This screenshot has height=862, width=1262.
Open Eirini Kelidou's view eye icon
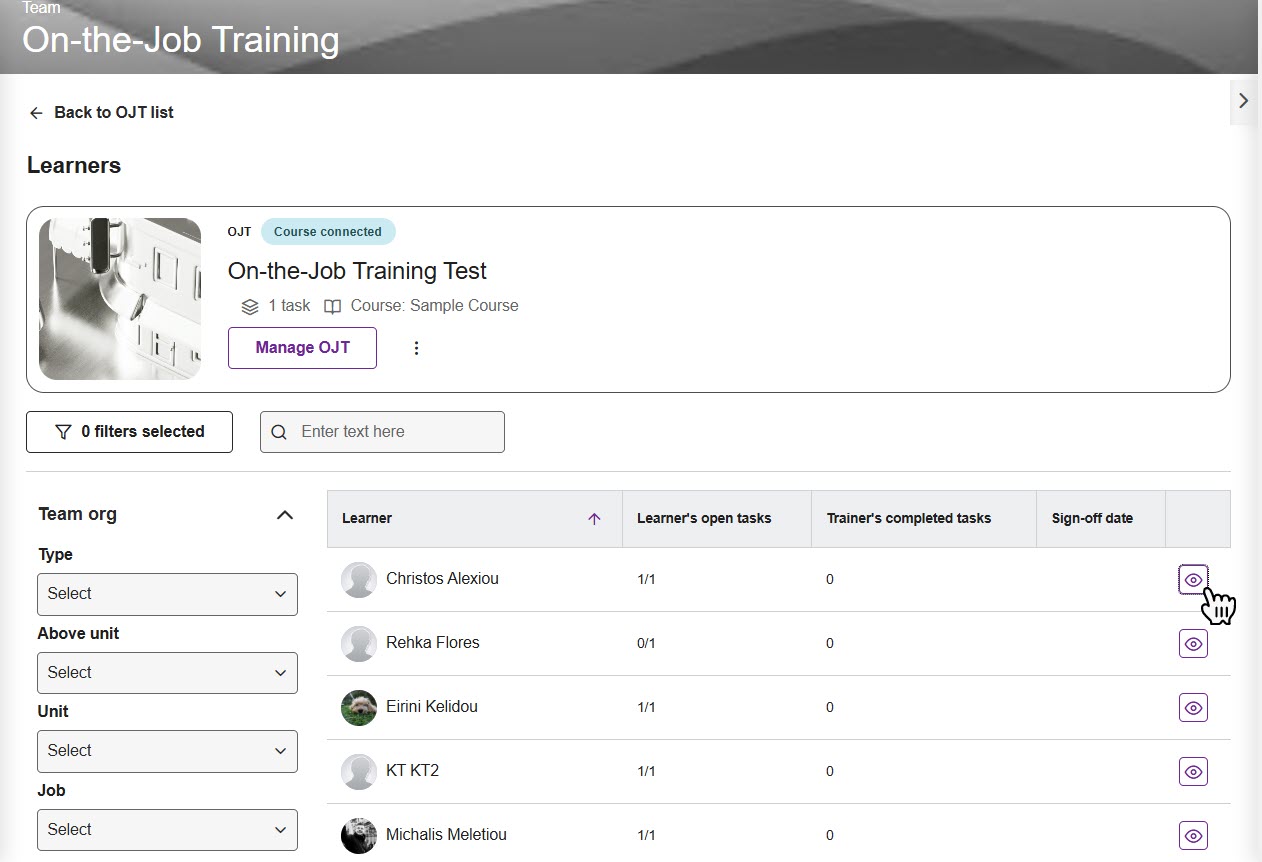pos(1193,708)
